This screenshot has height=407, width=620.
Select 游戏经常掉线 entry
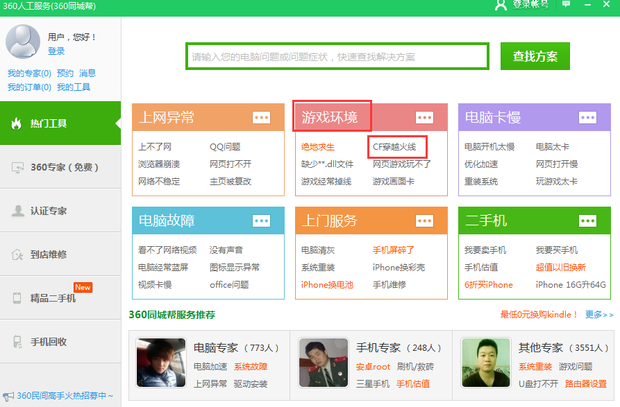326,181
